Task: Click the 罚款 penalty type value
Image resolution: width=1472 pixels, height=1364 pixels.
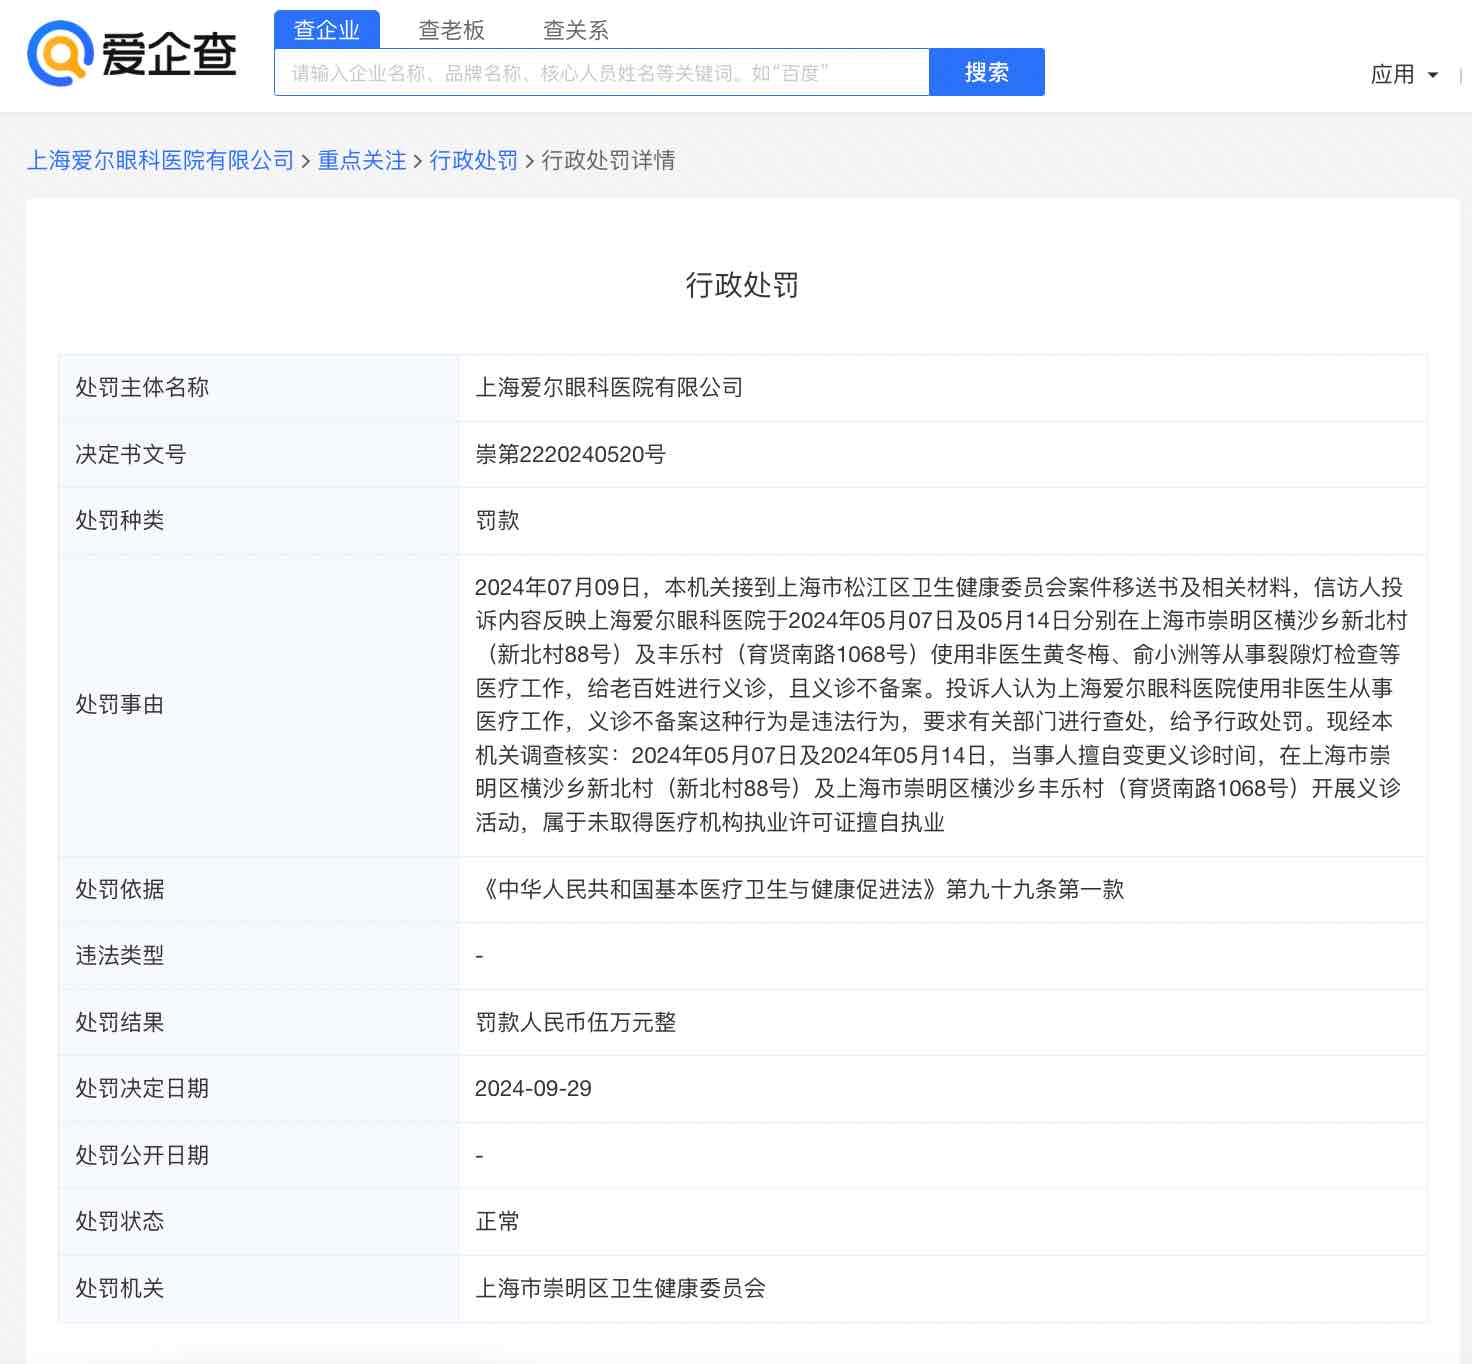Action: click(497, 521)
